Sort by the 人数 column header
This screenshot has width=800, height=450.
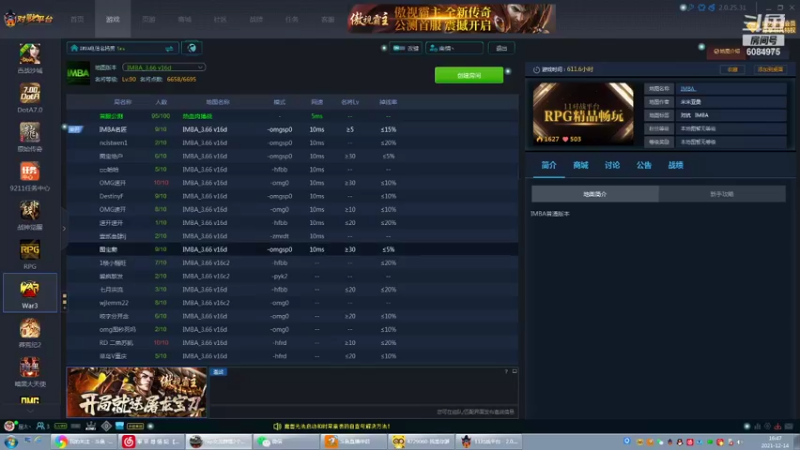point(161,102)
